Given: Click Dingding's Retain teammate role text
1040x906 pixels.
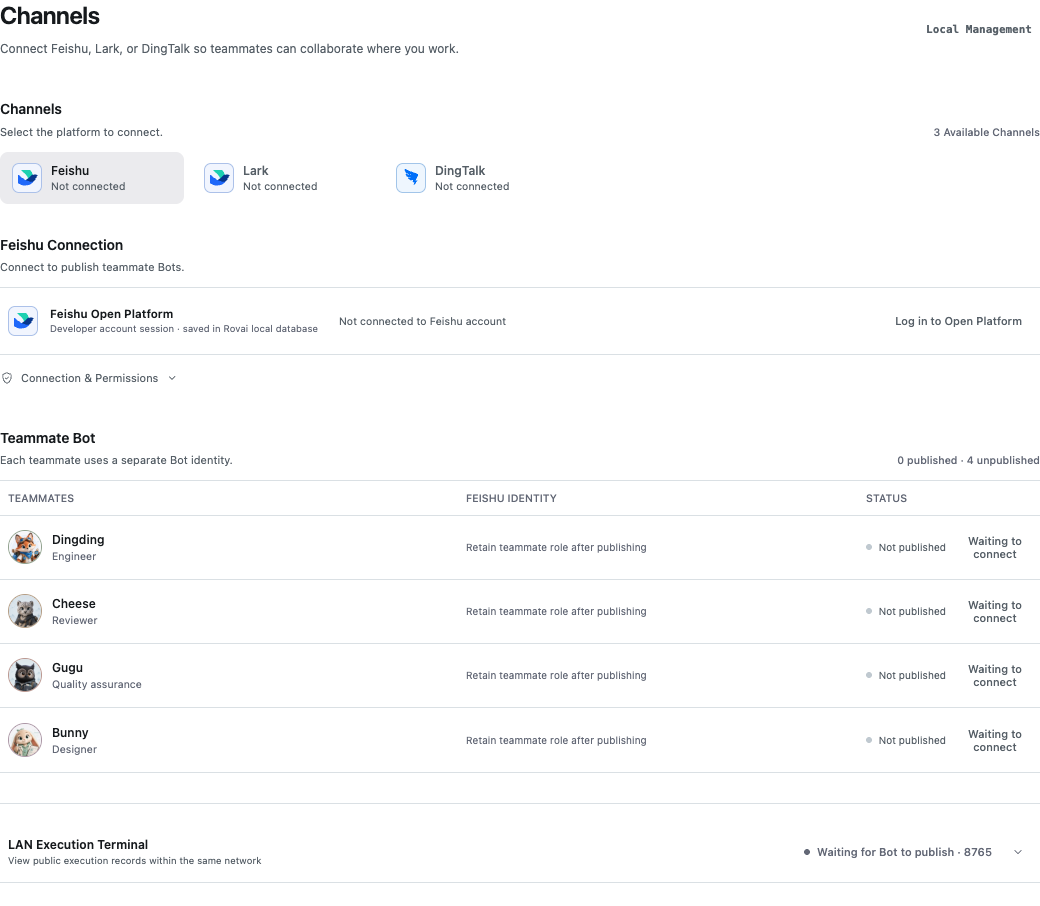Looking at the screenshot, I should [556, 547].
